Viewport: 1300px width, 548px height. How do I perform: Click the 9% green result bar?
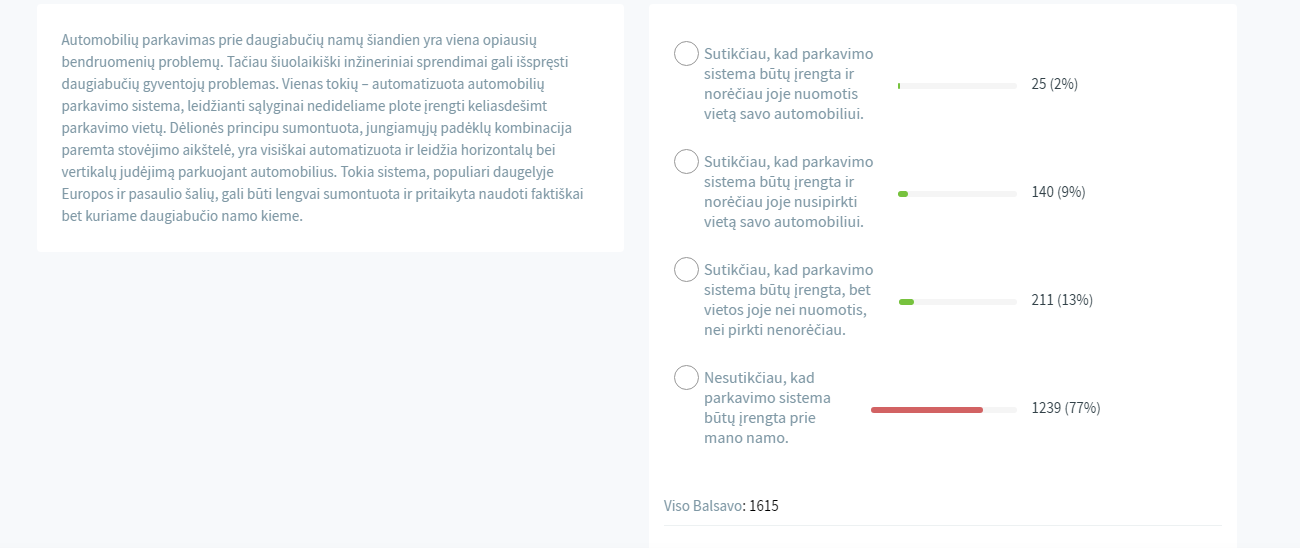pos(903,193)
